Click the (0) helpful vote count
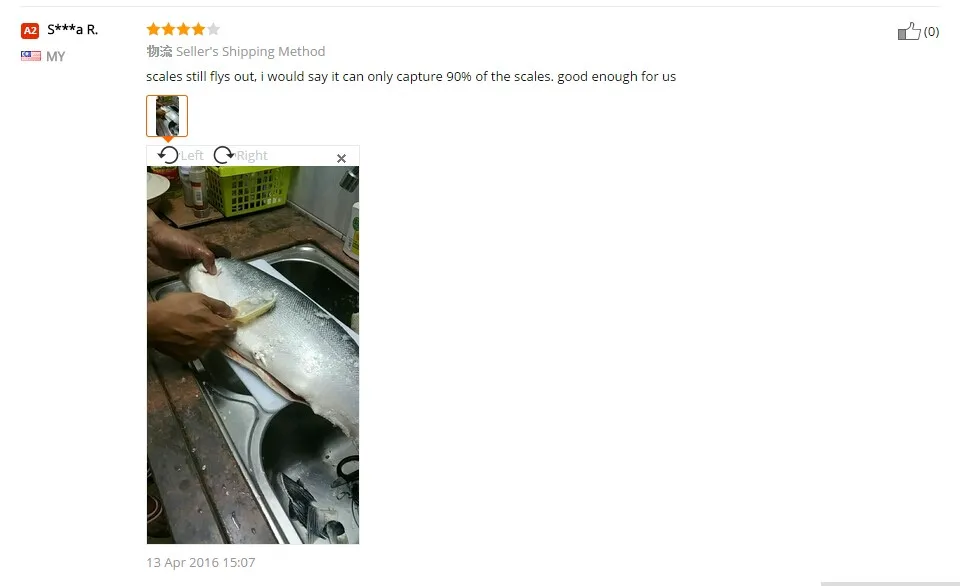Viewport: 960px width, 586px height. point(931,32)
